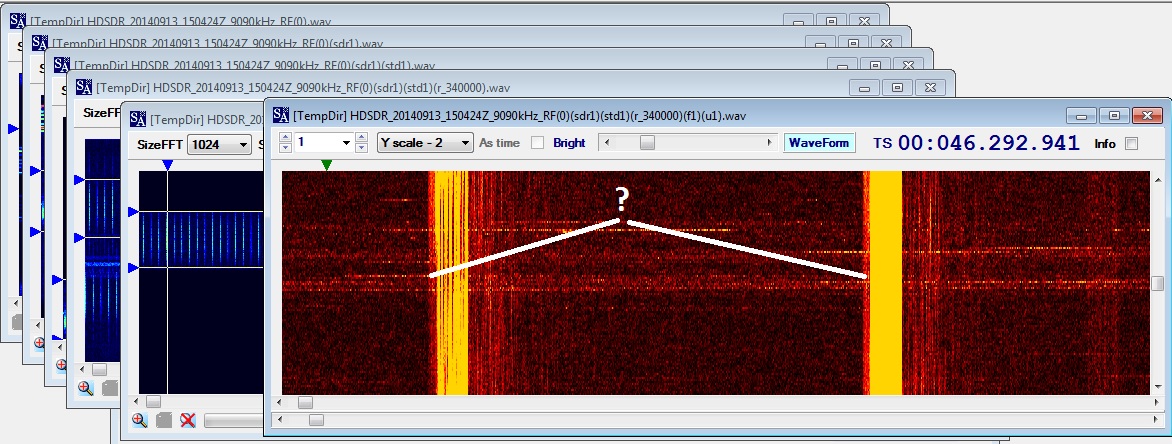Click the spinner left of the value 1 box
The height and width of the screenshot is (444, 1172).
click(286, 142)
